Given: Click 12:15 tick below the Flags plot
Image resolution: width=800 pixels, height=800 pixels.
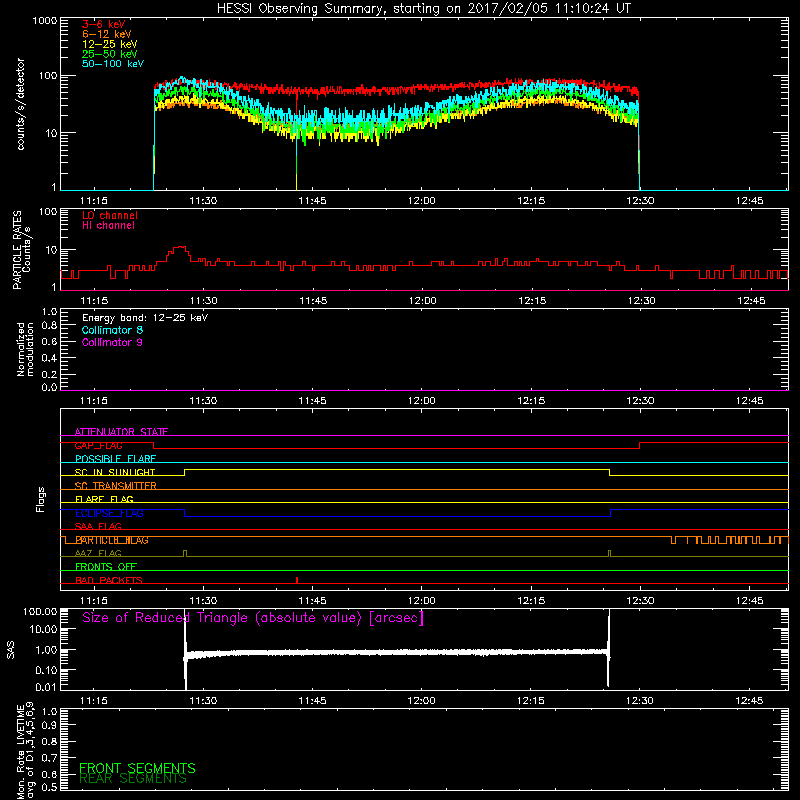Looking at the screenshot, I should click(x=531, y=601).
